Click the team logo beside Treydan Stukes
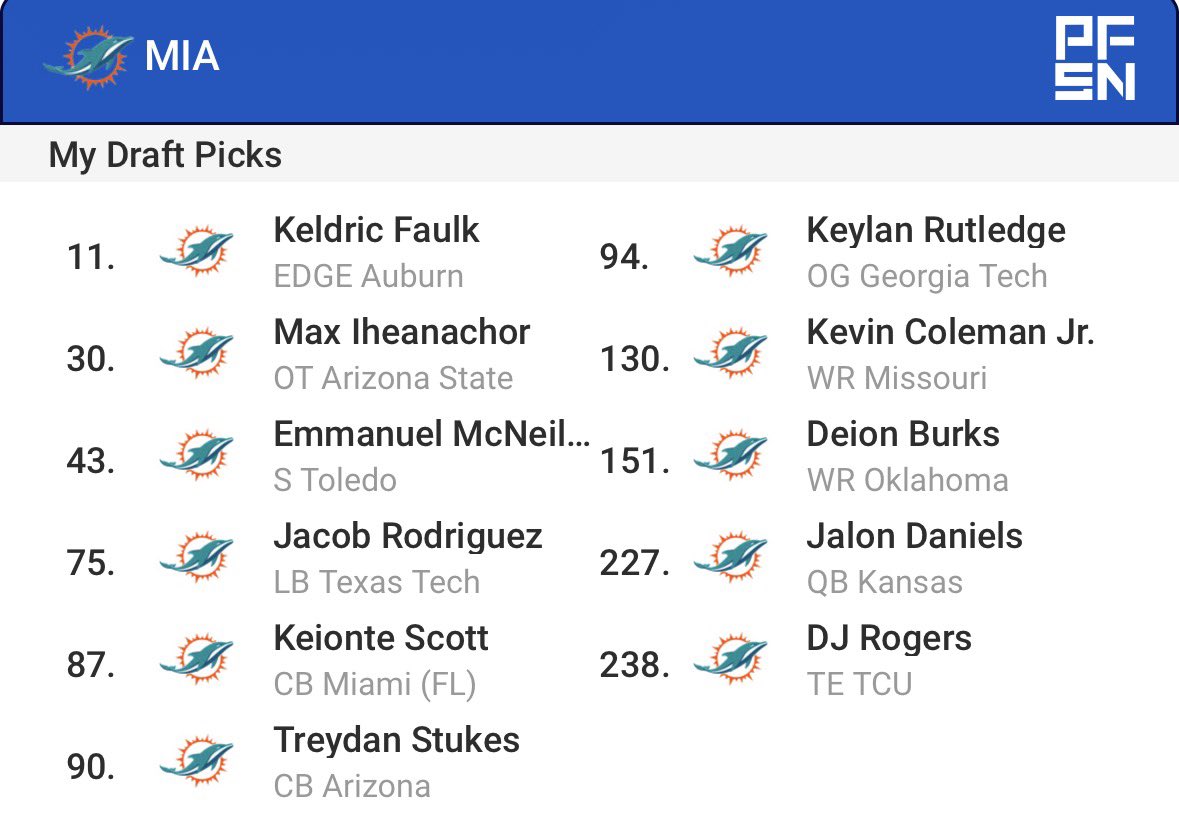1179x817 pixels. coord(196,761)
